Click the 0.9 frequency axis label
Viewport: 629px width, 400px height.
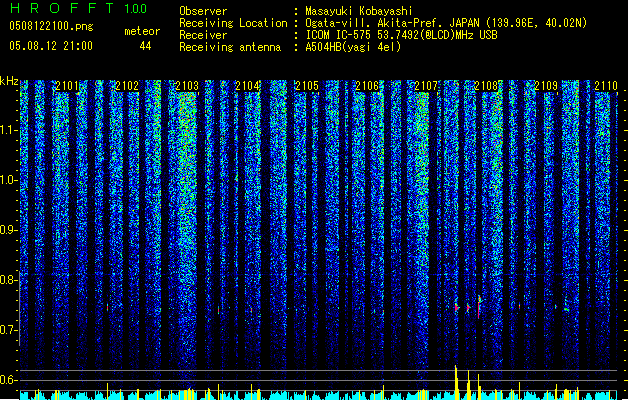(9, 230)
